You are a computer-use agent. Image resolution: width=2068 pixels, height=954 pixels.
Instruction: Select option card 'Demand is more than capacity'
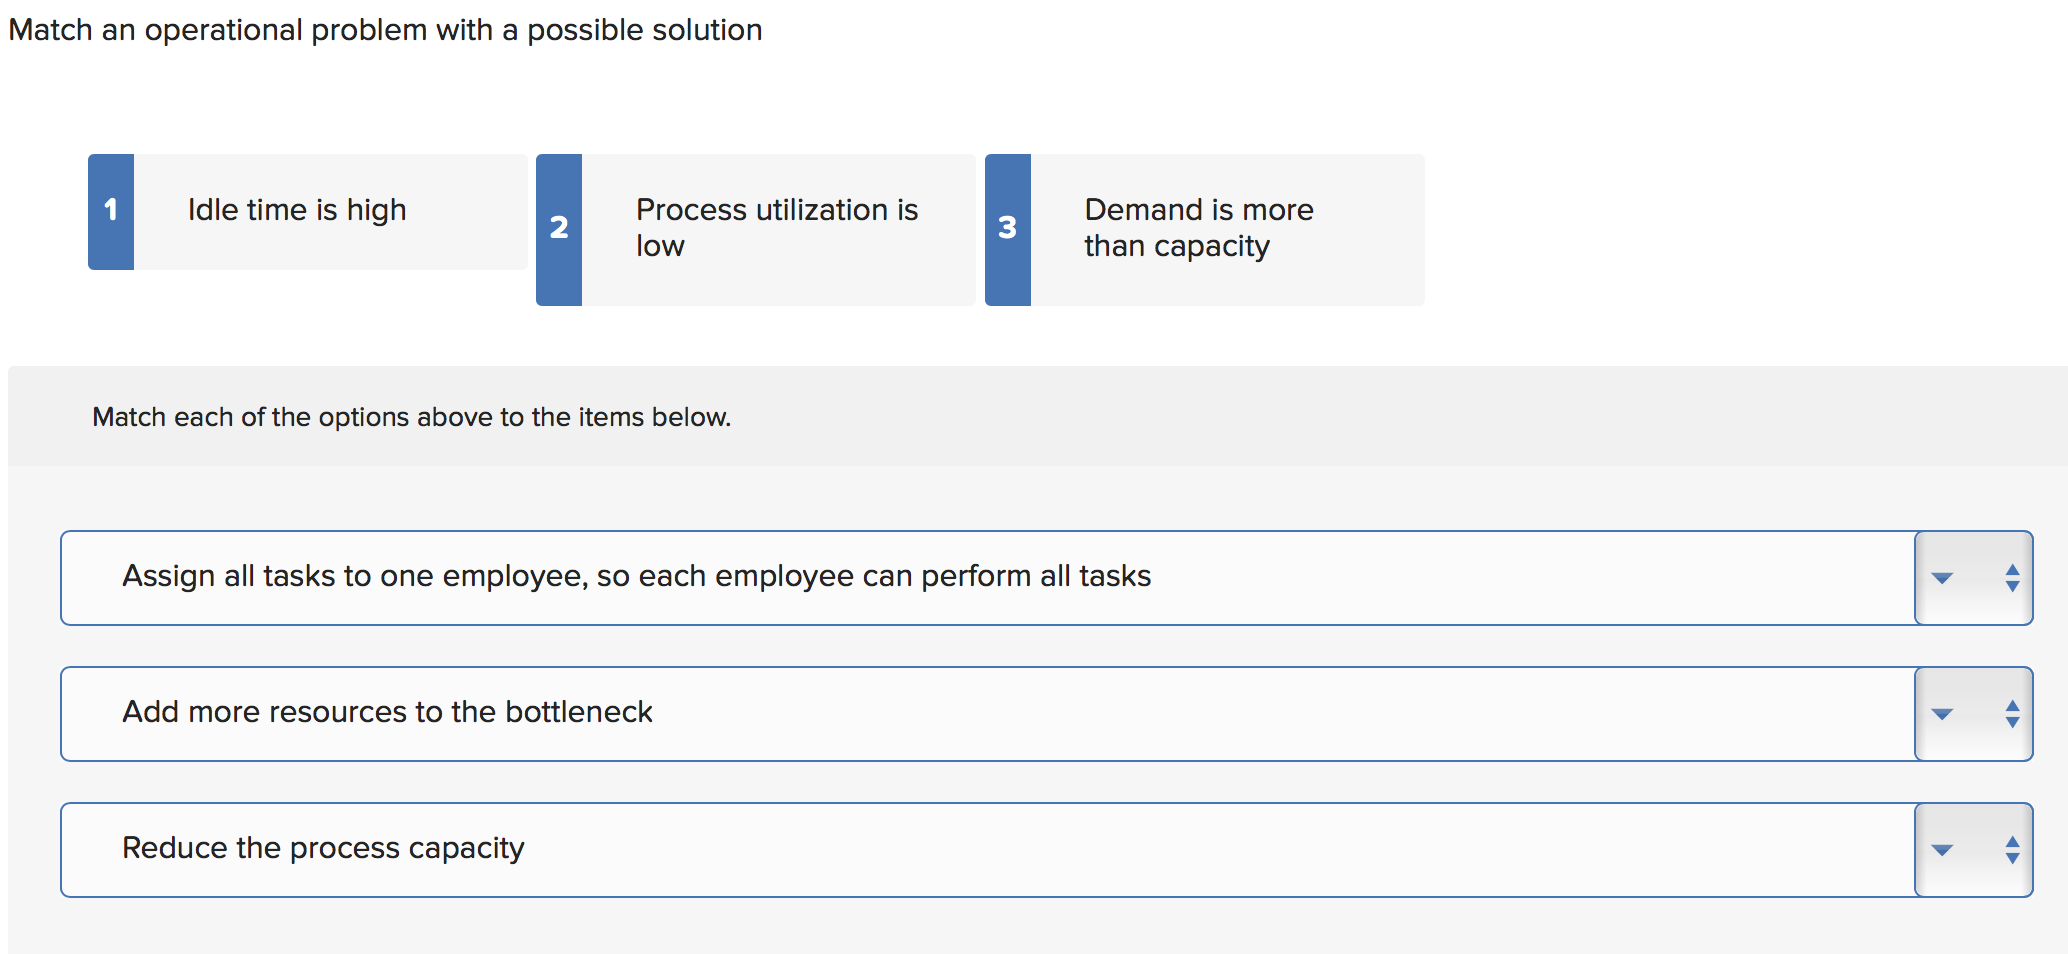[x=1198, y=228]
